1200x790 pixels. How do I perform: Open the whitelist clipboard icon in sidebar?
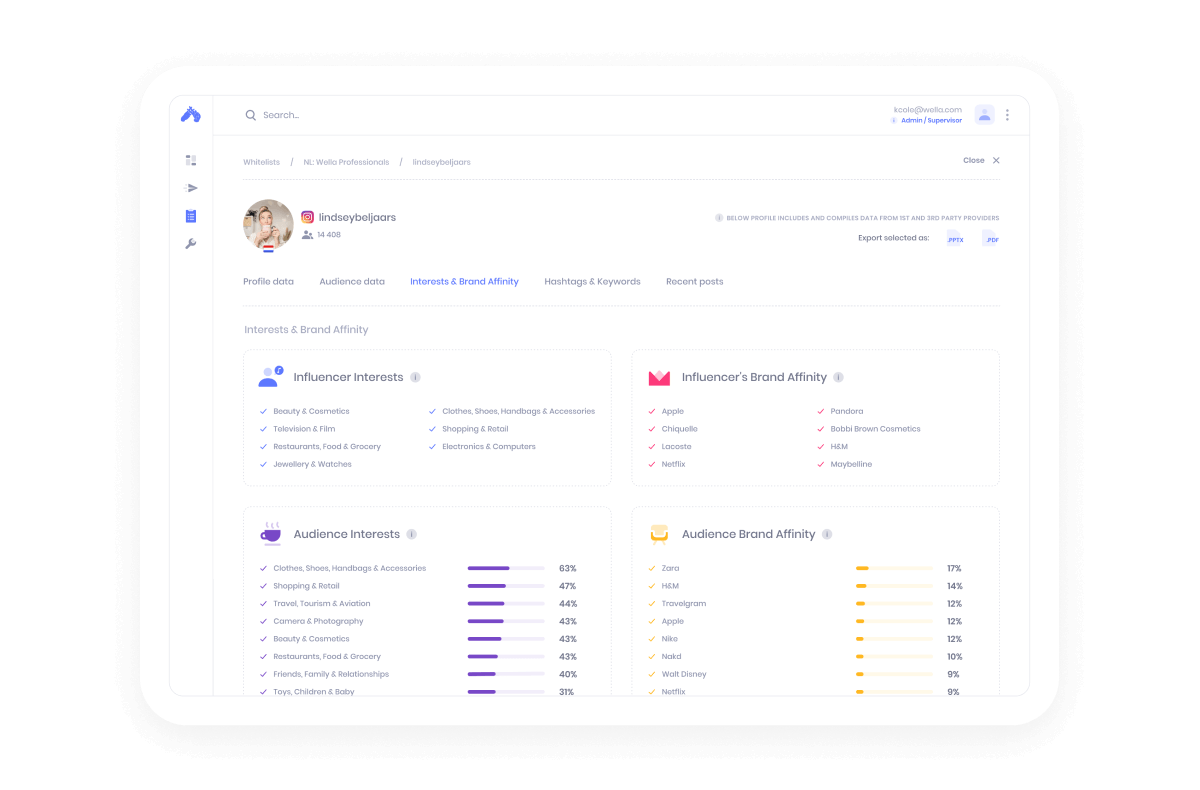click(x=191, y=216)
